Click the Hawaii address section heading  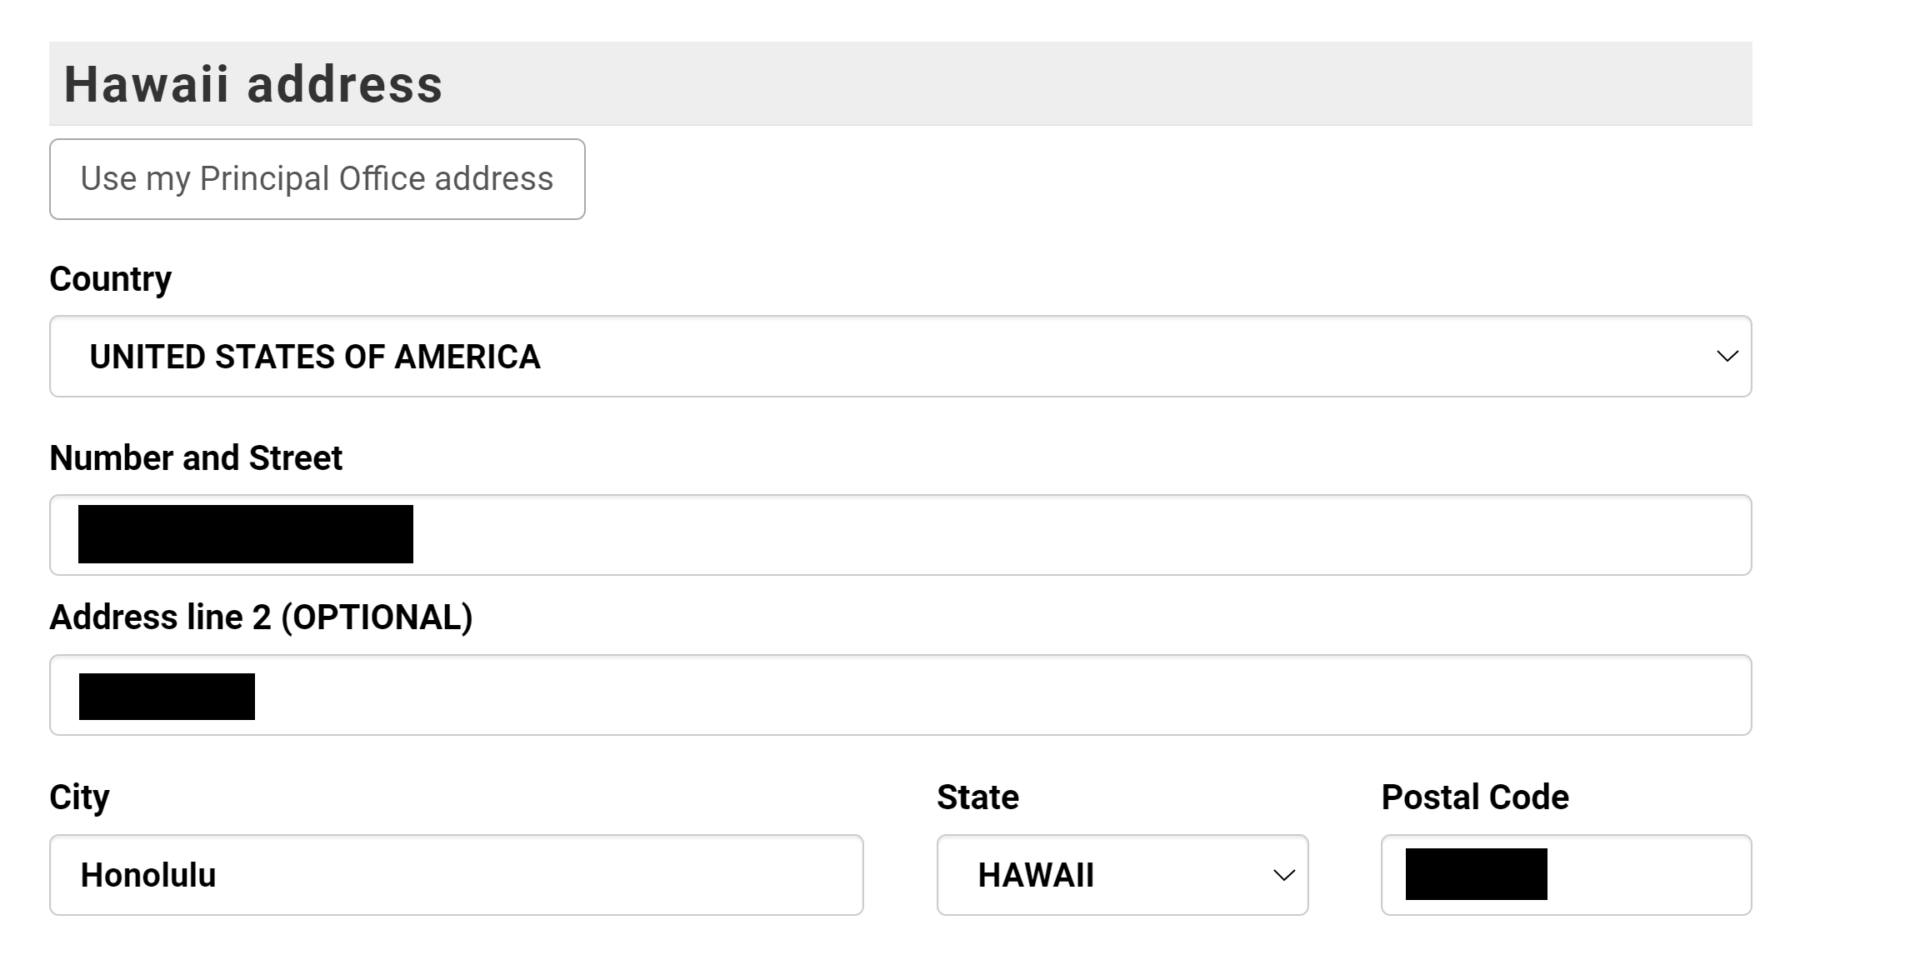coord(253,84)
